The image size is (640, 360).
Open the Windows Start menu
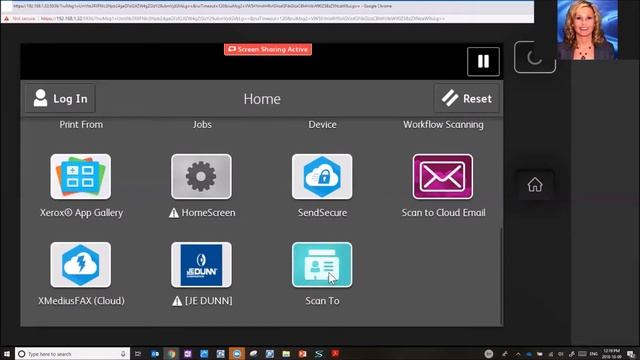[7, 354]
